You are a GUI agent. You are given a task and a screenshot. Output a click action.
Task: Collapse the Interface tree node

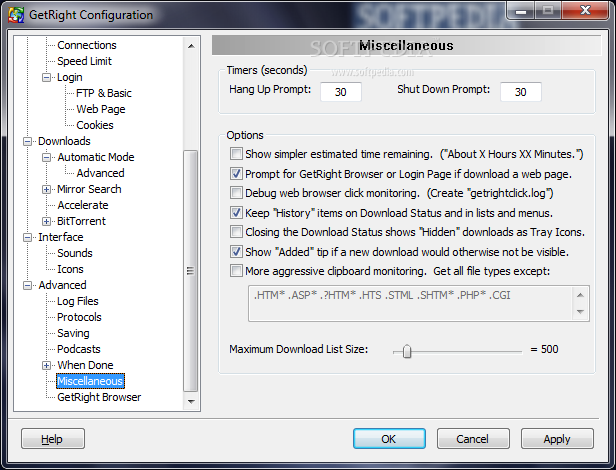[x=27, y=237]
